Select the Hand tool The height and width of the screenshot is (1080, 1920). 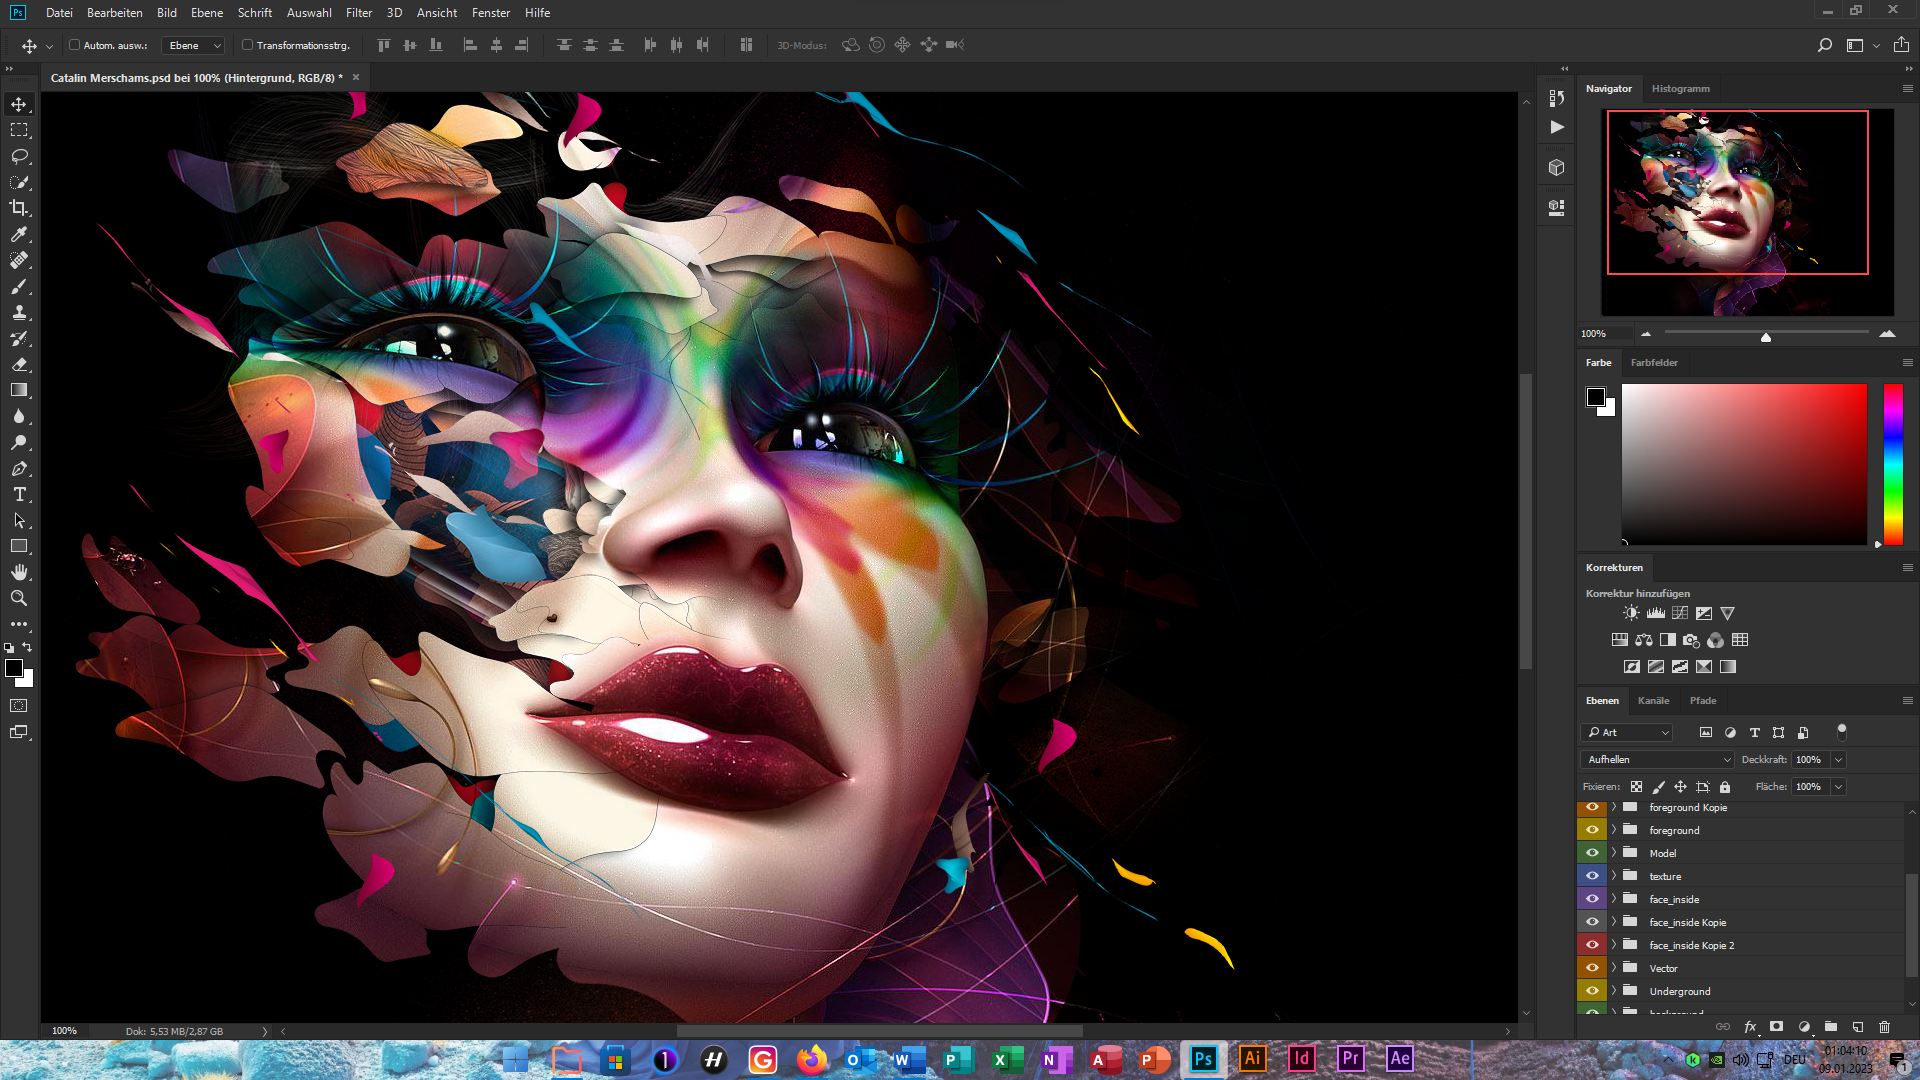pyautogui.click(x=19, y=572)
